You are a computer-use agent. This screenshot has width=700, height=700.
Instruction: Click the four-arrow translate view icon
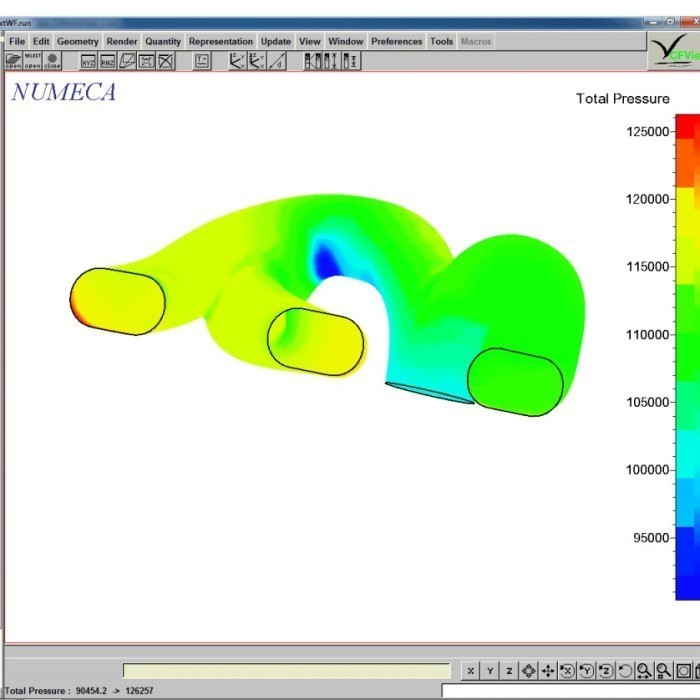[x=548, y=671]
